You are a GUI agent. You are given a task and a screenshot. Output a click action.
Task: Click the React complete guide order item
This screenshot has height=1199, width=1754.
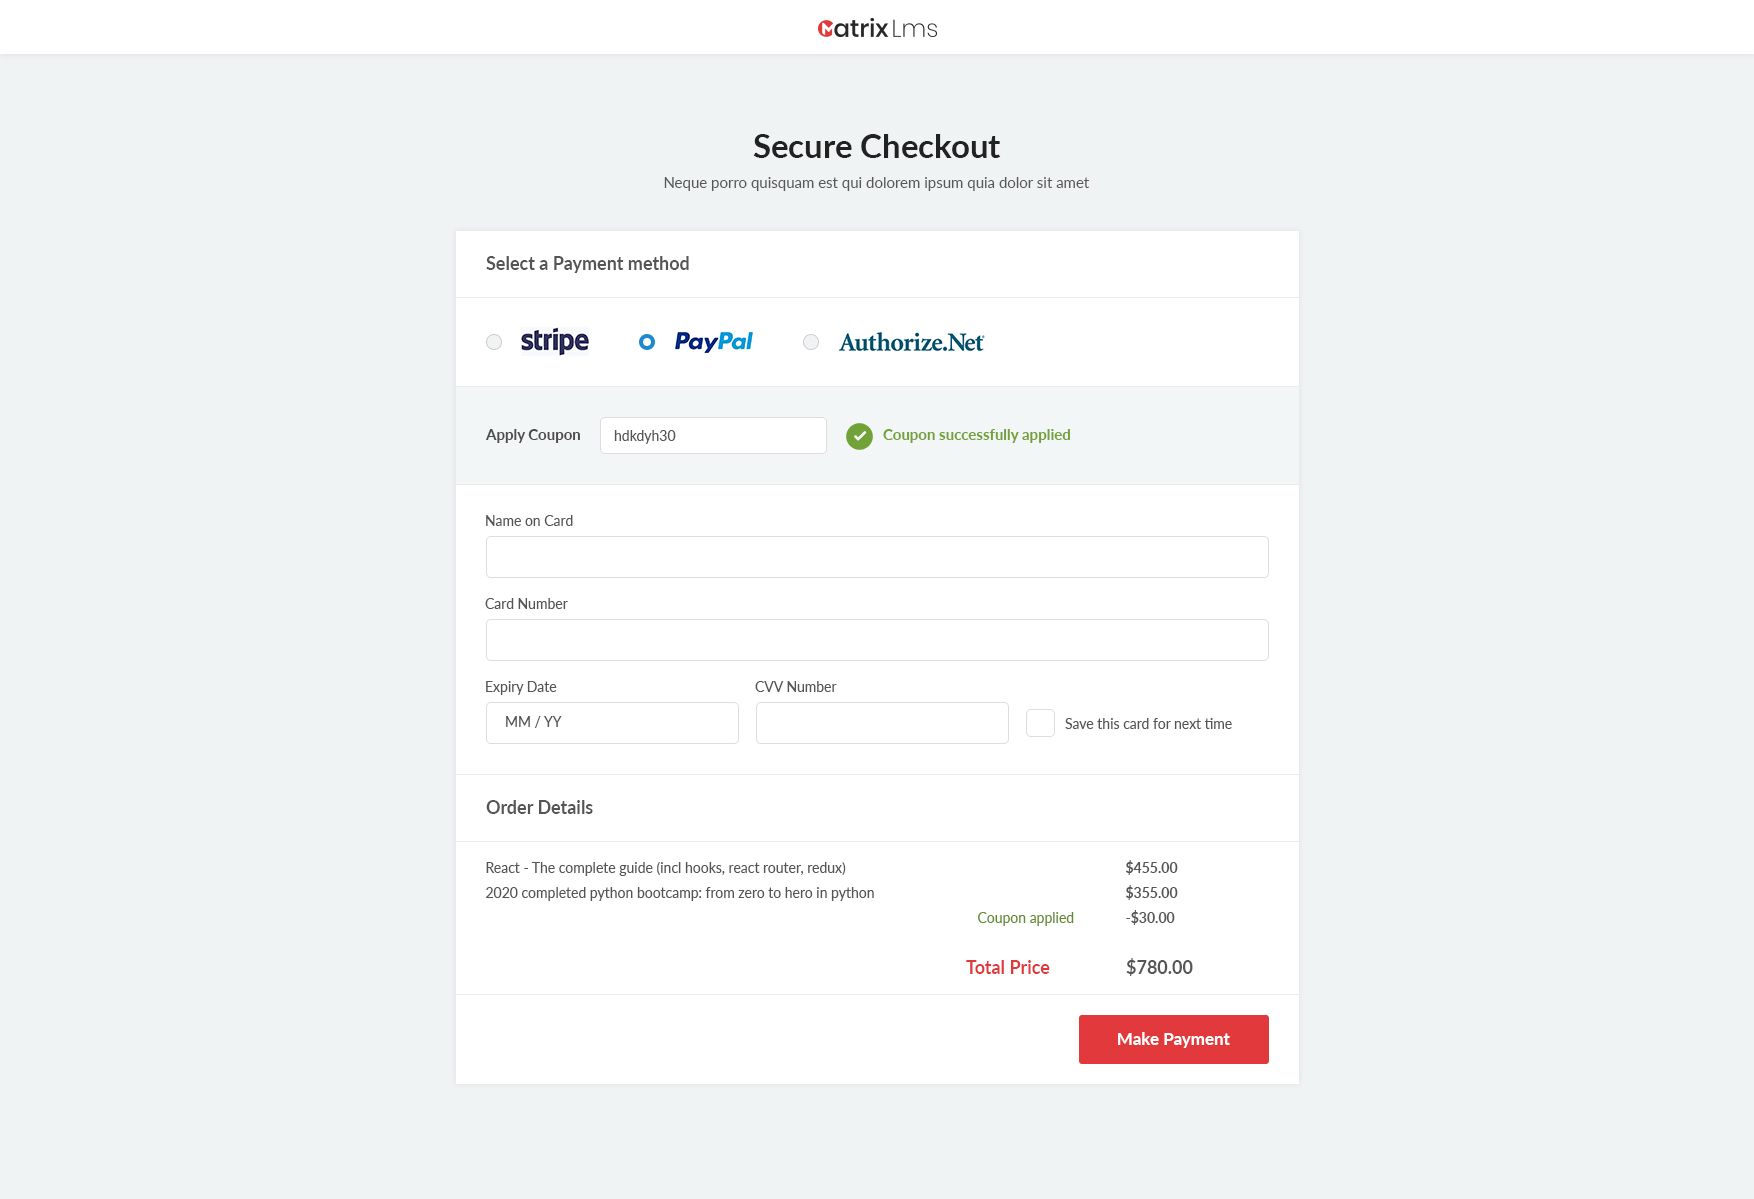[x=666, y=868]
